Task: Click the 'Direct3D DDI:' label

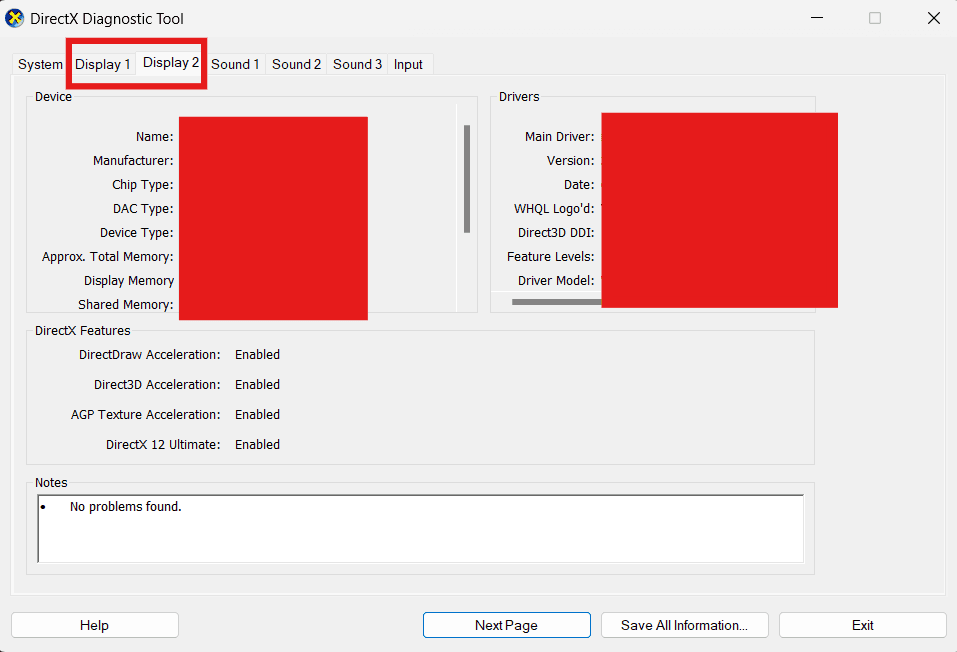Action: click(556, 233)
